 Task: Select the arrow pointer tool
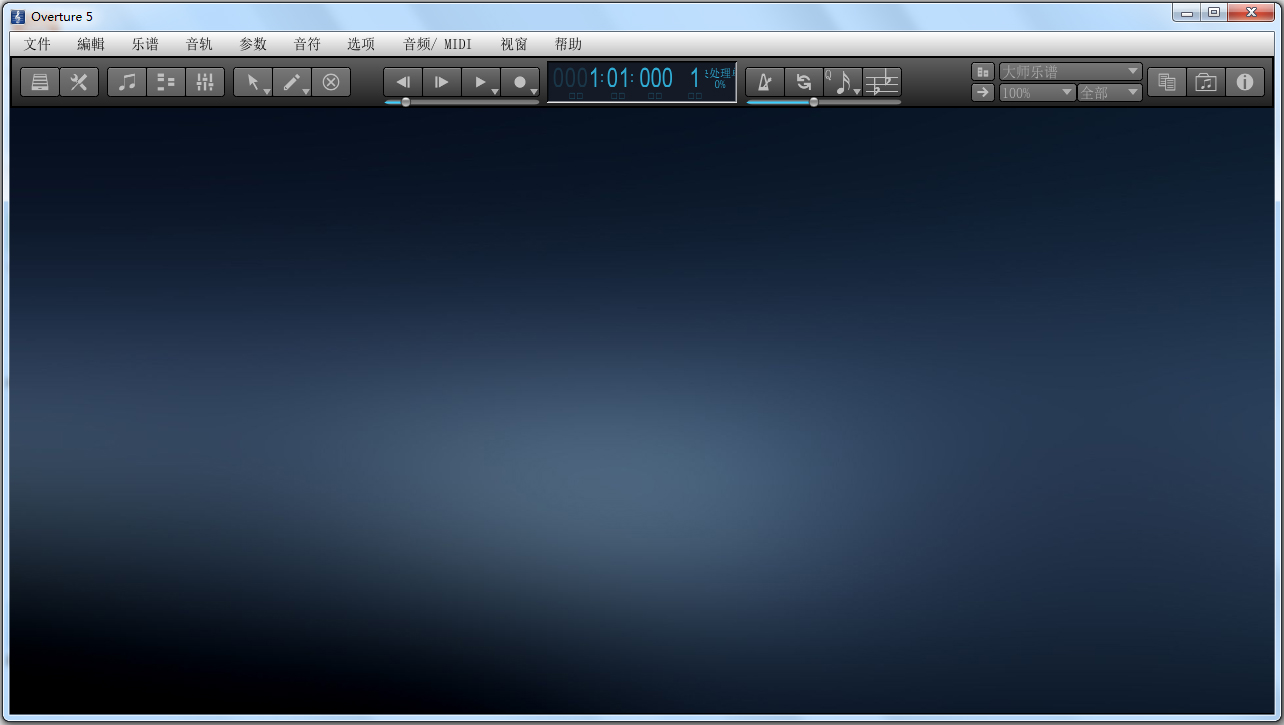[x=253, y=83]
